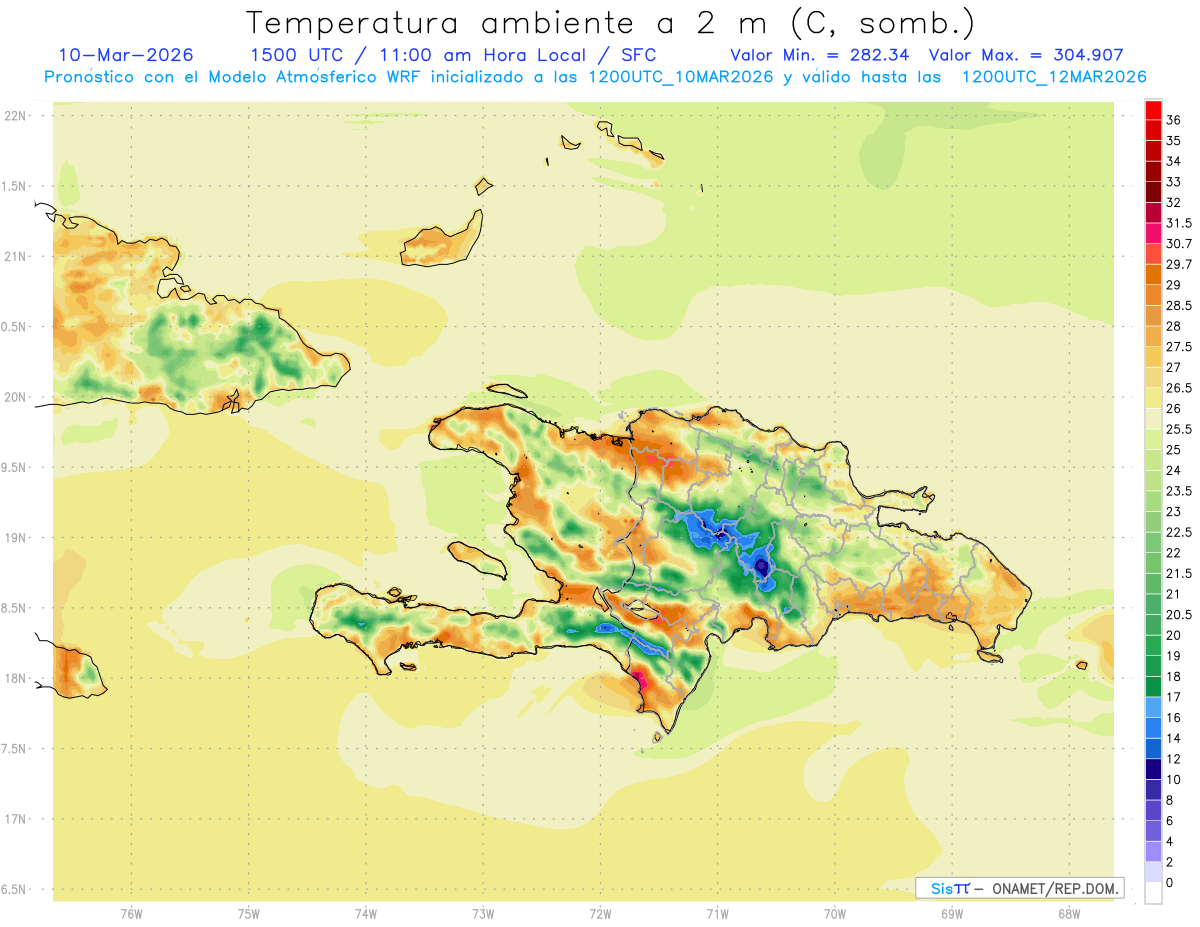Click the legend value '16'
Screen dimensions: 1200x927
click(1174, 717)
